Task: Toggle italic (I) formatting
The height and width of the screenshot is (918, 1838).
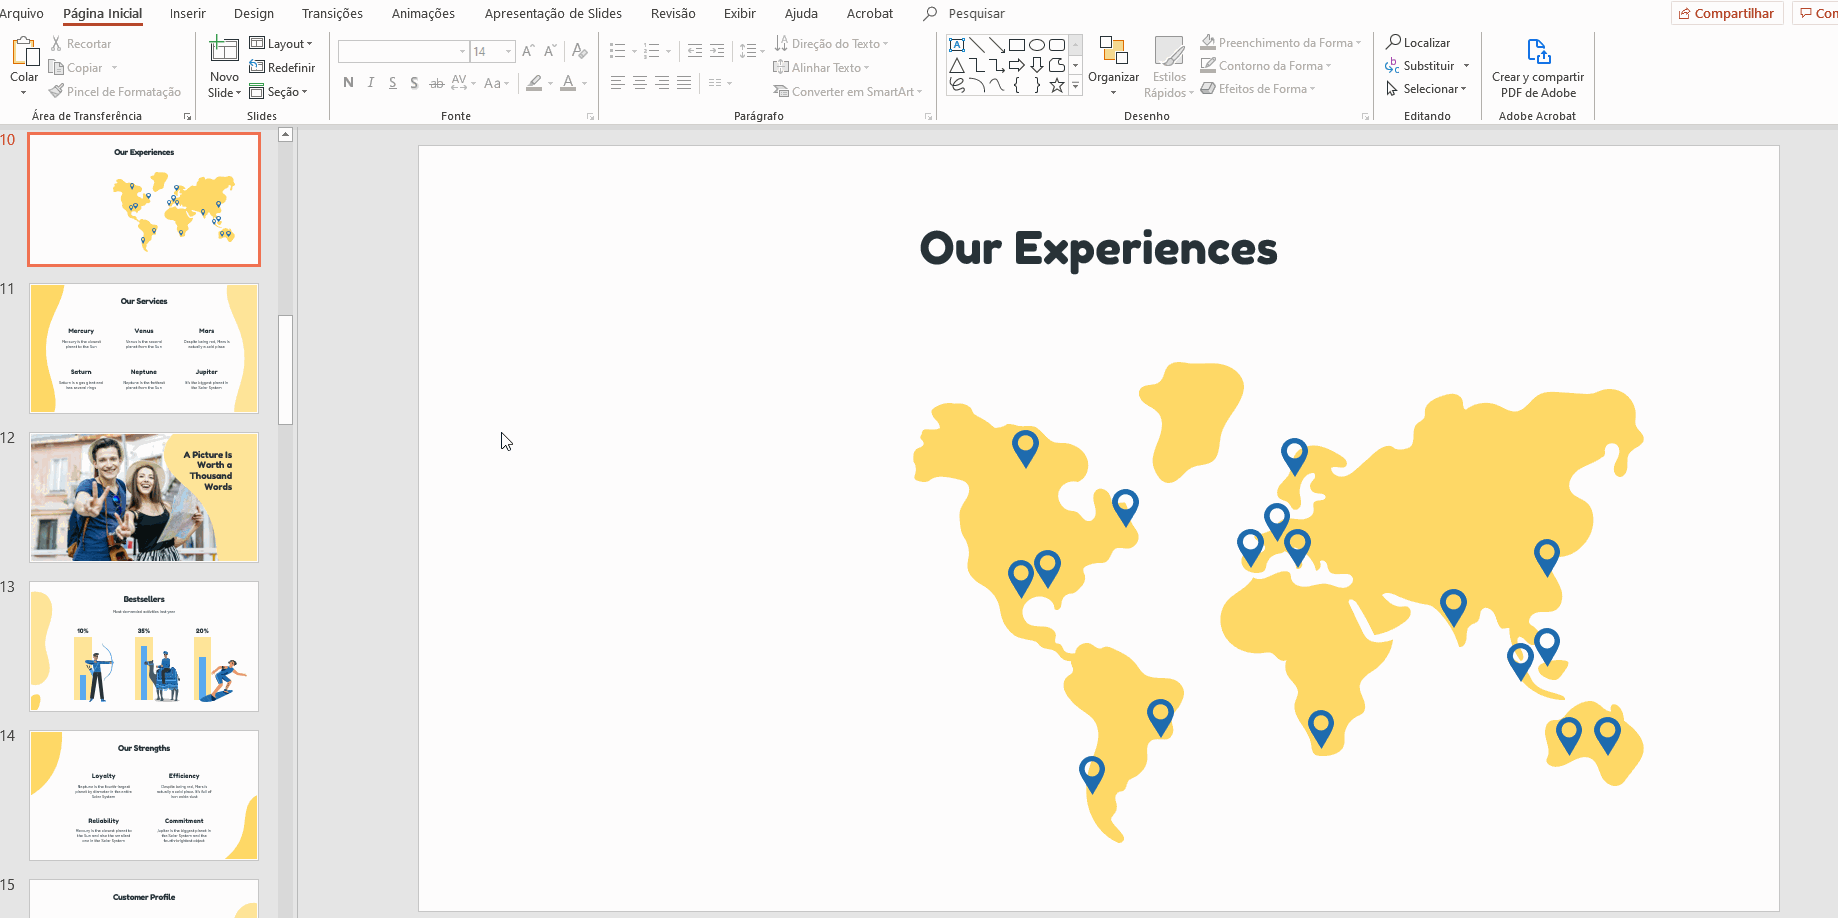Action: 370,83
